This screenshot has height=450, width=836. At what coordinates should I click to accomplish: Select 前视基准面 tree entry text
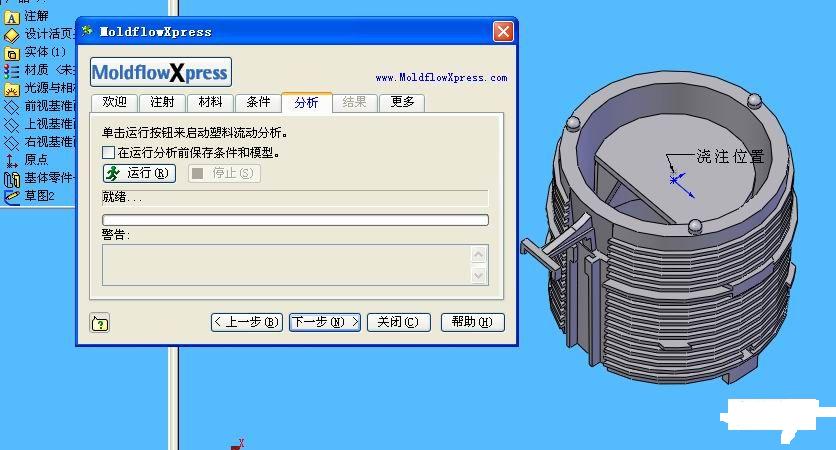(51, 106)
